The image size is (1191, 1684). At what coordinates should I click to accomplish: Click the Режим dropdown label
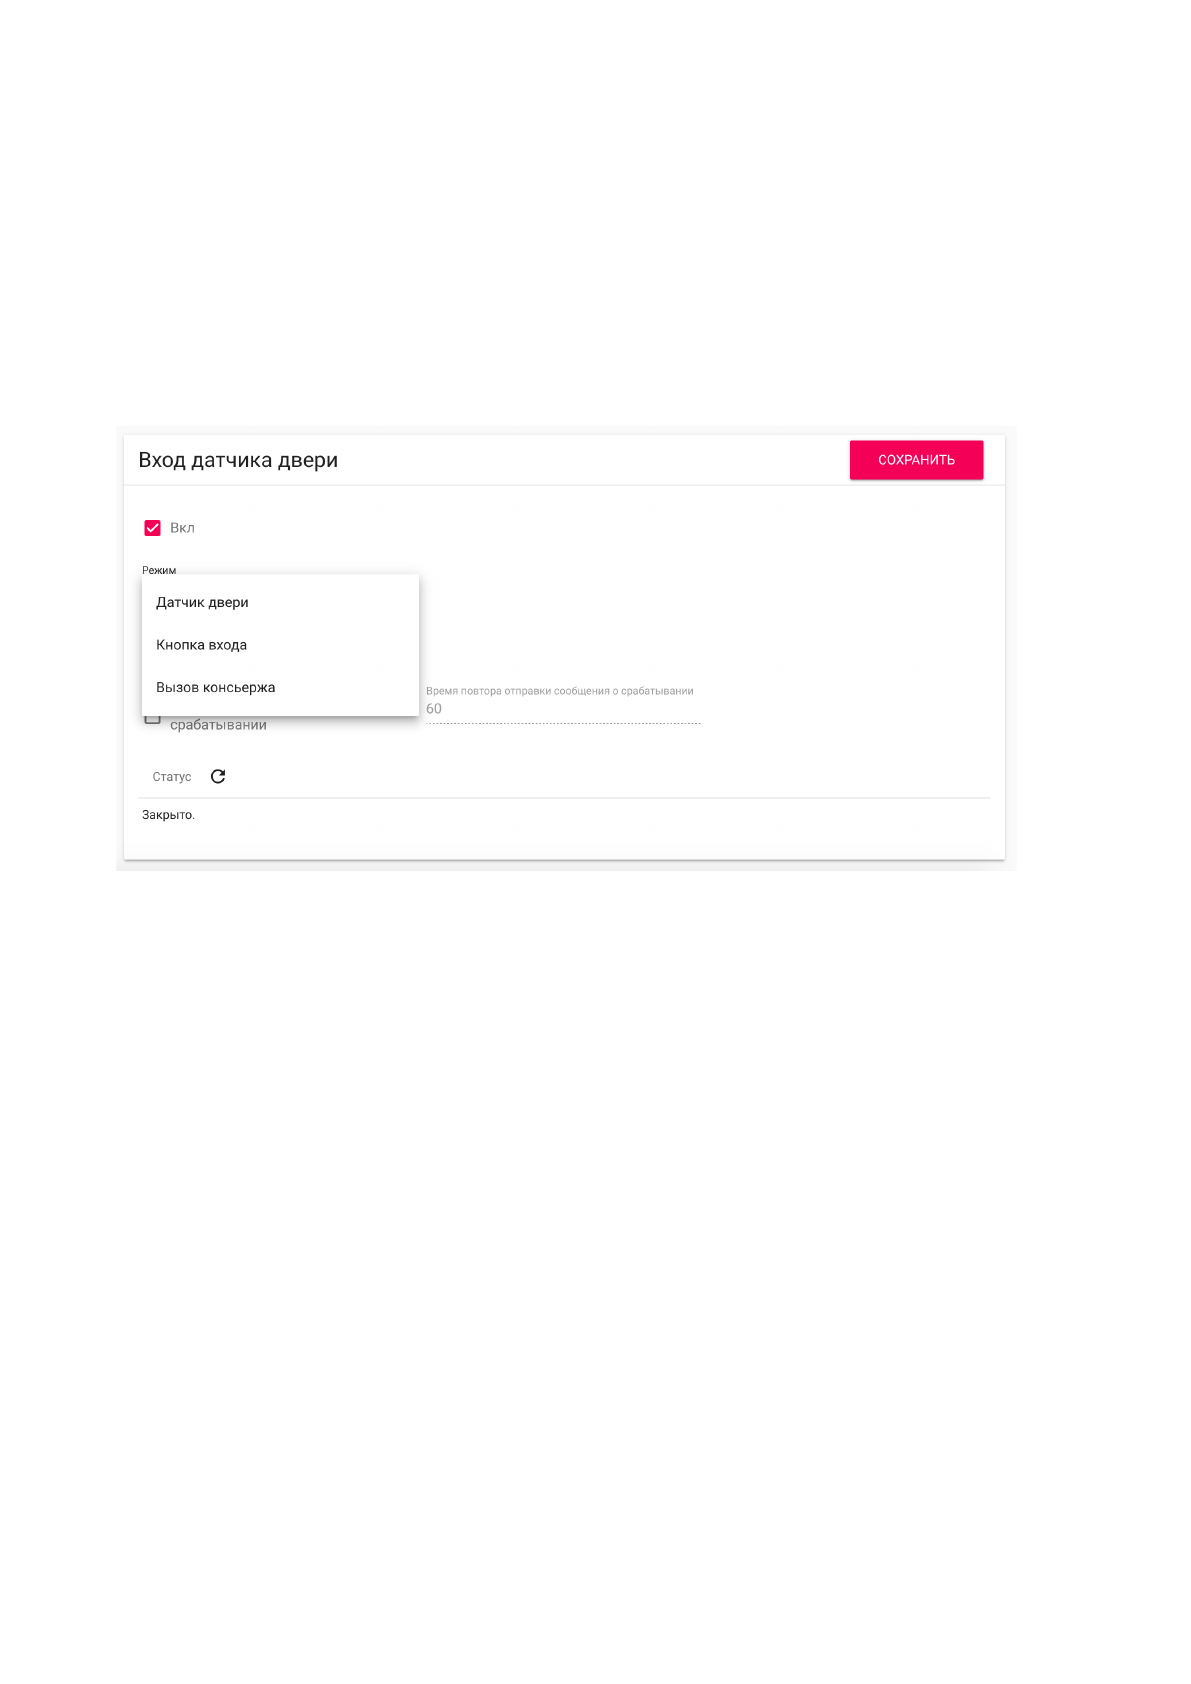click(159, 570)
